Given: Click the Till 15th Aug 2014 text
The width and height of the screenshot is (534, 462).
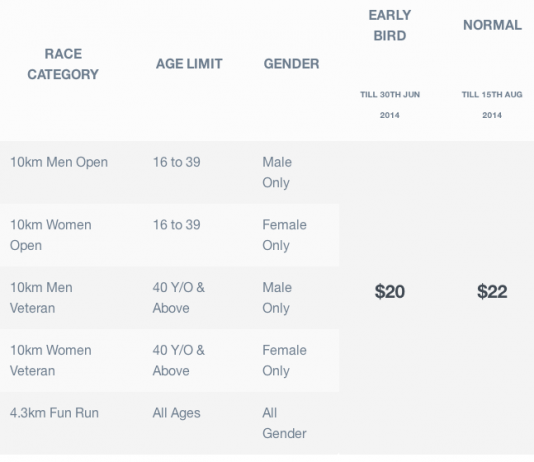Looking at the screenshot, I should point(492,105).
